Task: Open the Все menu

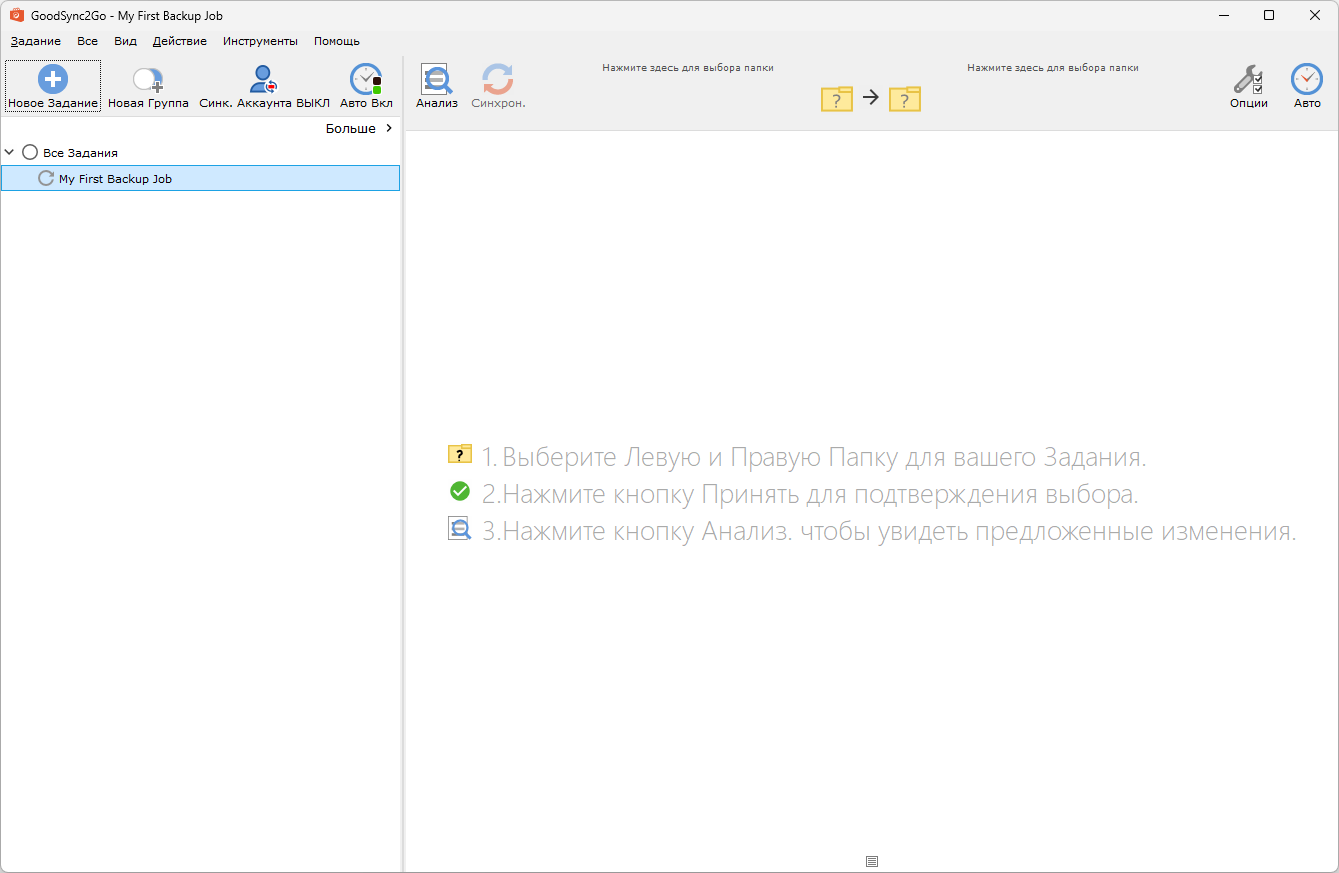Action: coord(88,41)
